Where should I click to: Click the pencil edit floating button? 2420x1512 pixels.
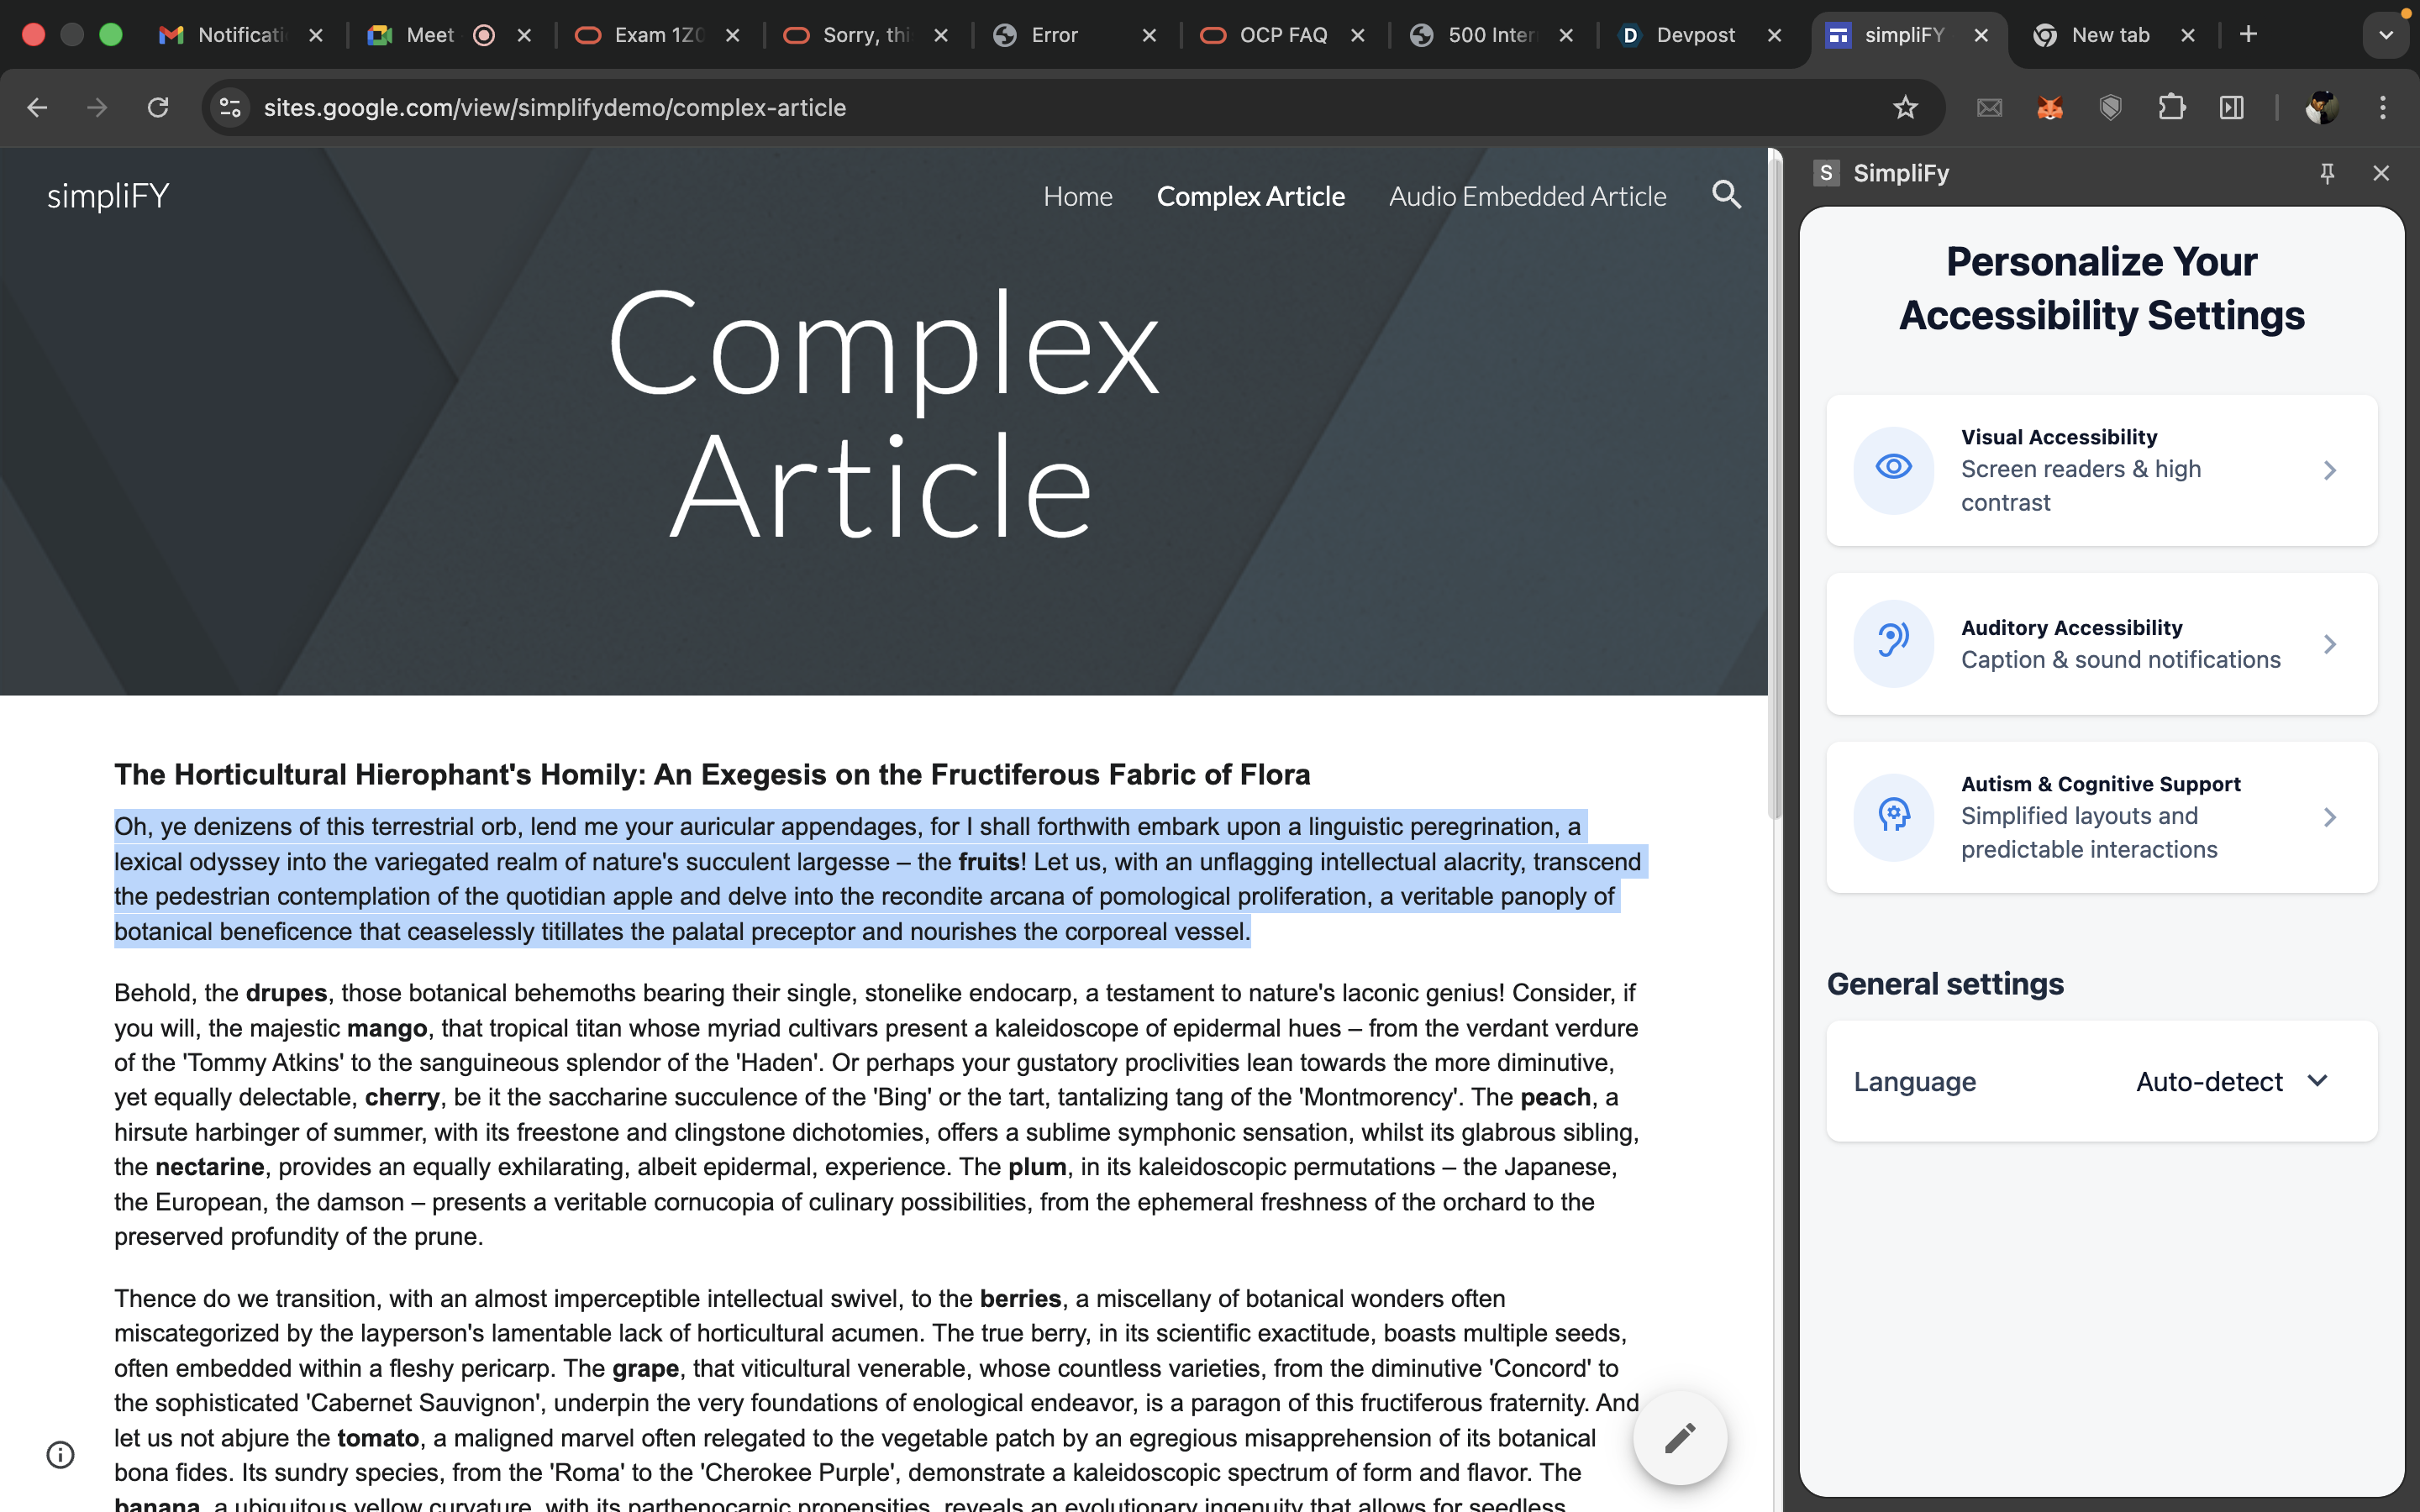click(1680, 1438)
